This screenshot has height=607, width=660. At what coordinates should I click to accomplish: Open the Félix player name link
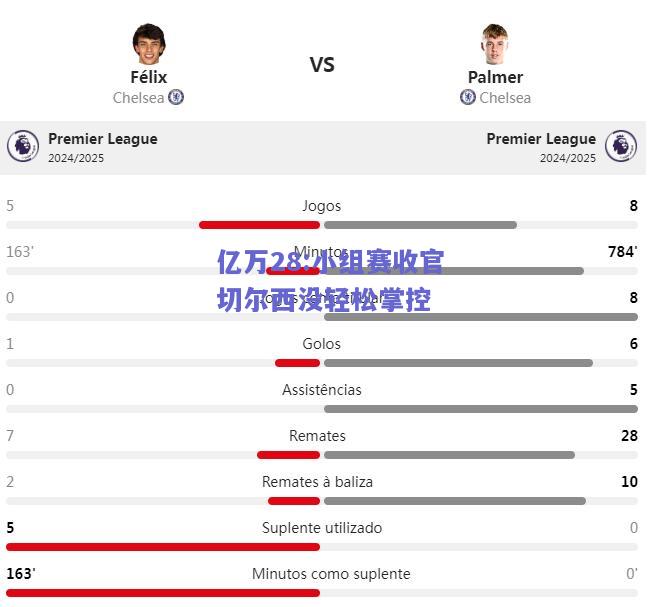(149, 77)
